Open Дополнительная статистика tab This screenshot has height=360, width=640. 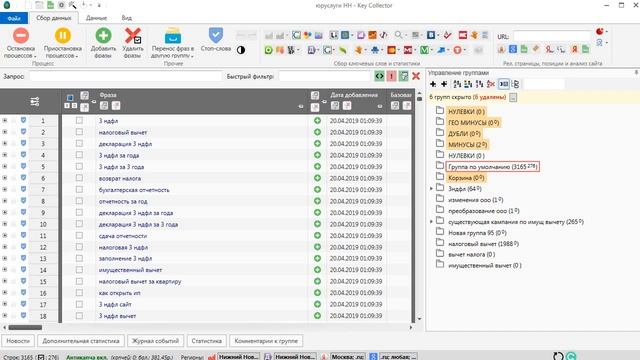[81, 341]
